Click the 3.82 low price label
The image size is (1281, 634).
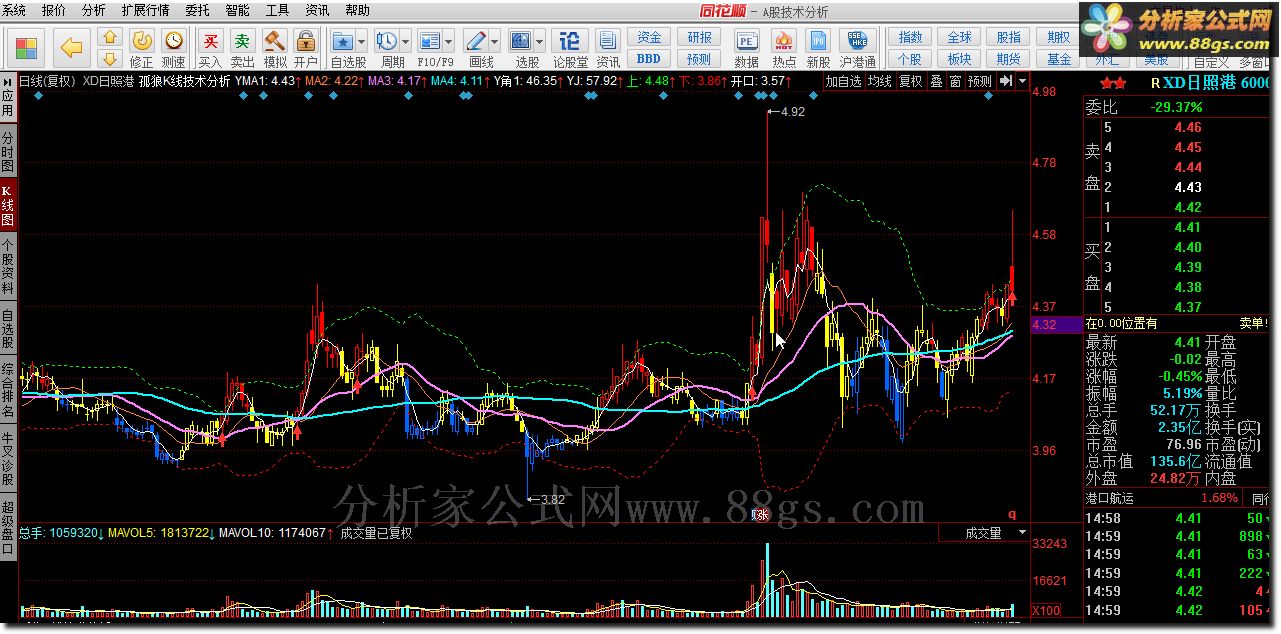point(552,499)
